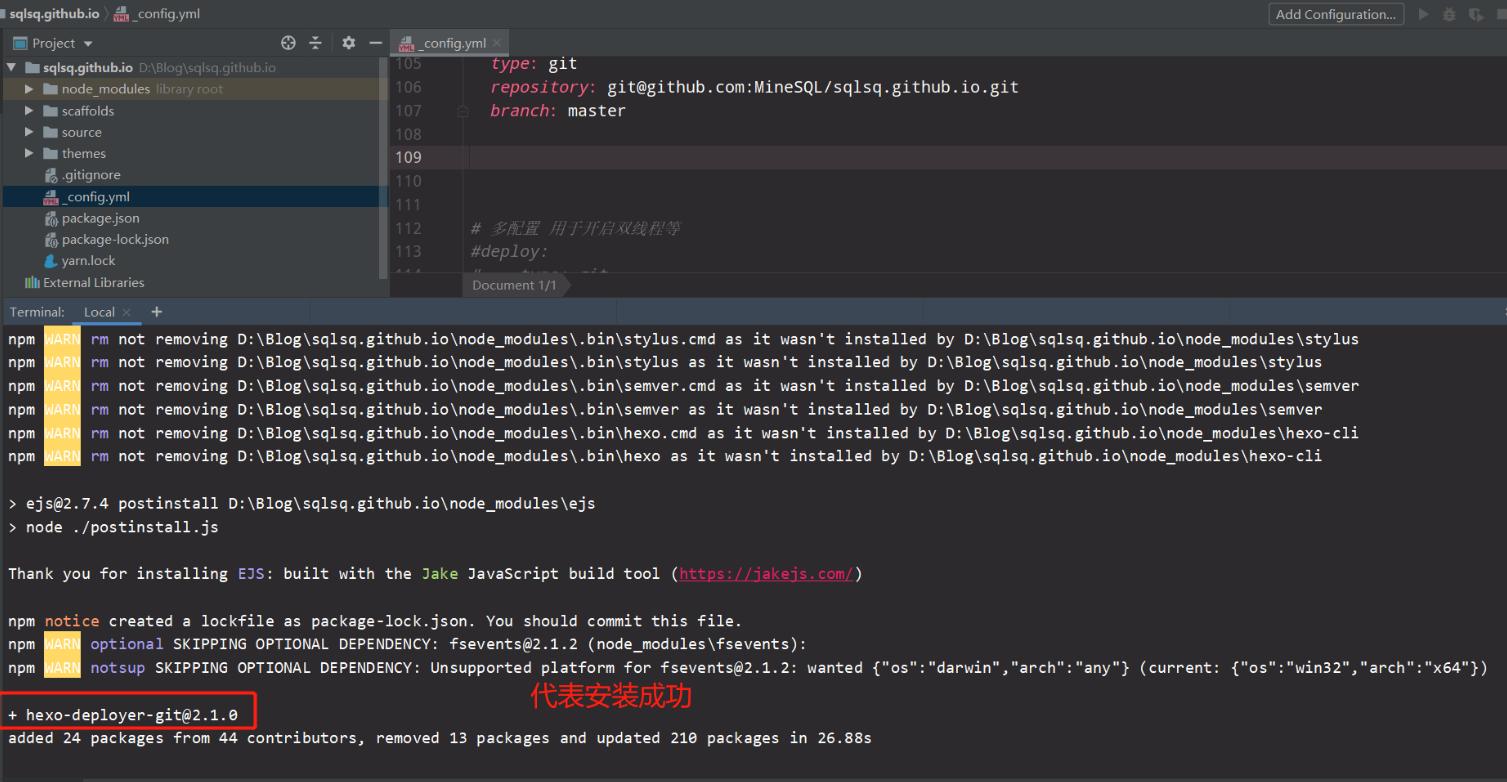Expand the themes folder
The width and height of the screenshot is (1507, 782).
[x=30, y=153]
